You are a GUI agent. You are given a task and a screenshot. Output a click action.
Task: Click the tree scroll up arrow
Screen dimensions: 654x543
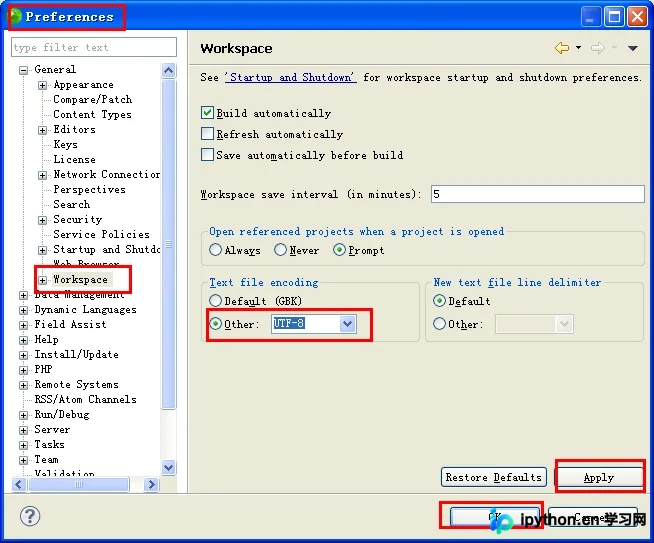169,70
